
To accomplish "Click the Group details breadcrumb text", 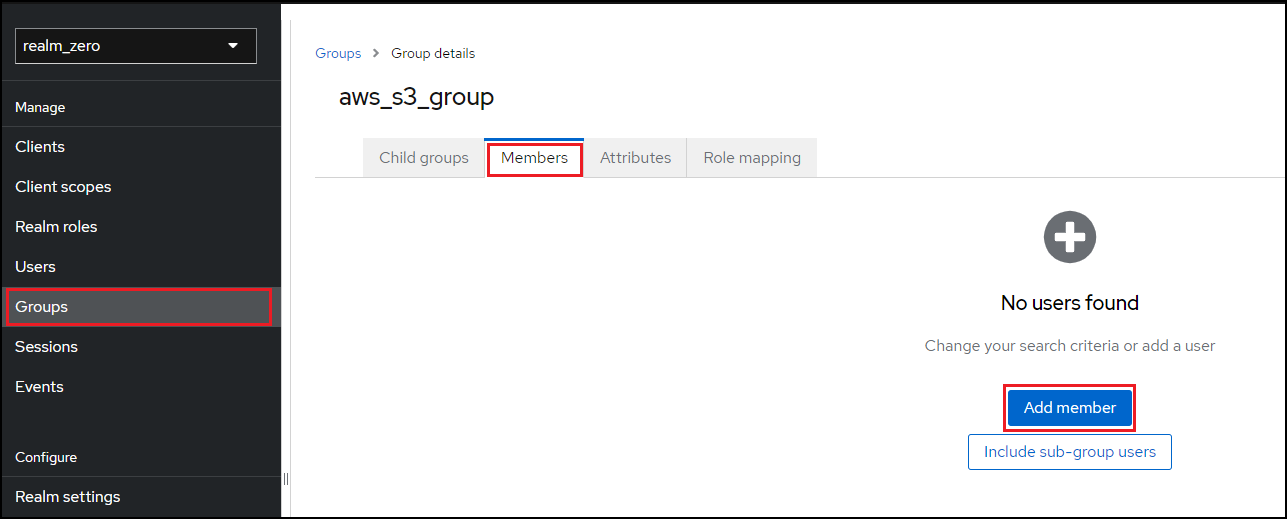I will (x=433, y=53).
